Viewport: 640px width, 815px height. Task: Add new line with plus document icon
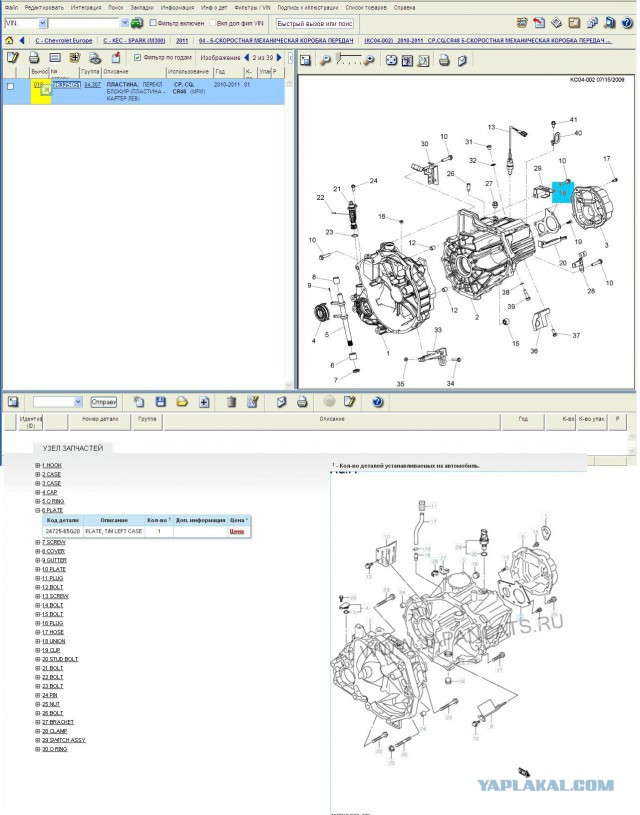204,401
